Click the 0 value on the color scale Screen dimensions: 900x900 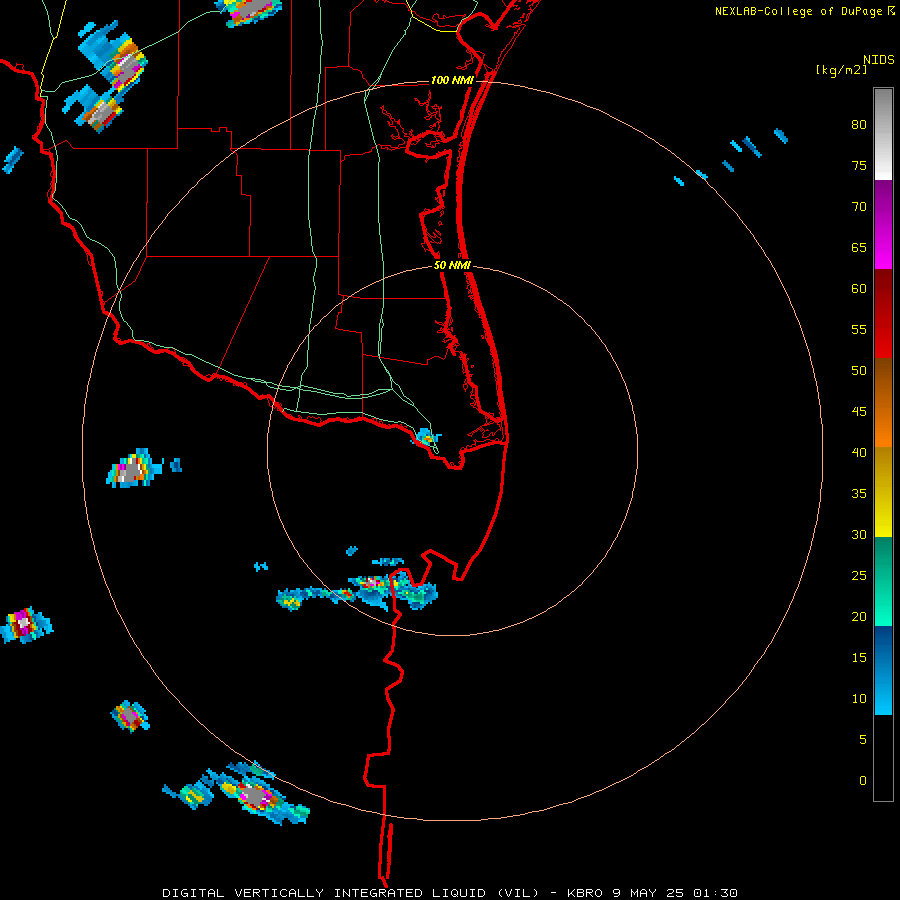point(863,781)
